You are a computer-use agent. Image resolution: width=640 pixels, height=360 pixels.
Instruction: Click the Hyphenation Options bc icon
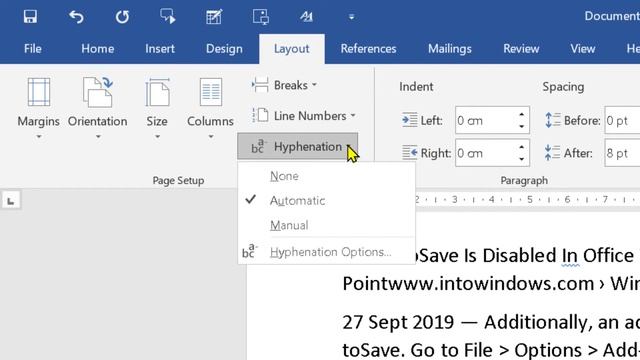(x=250, y=251)
